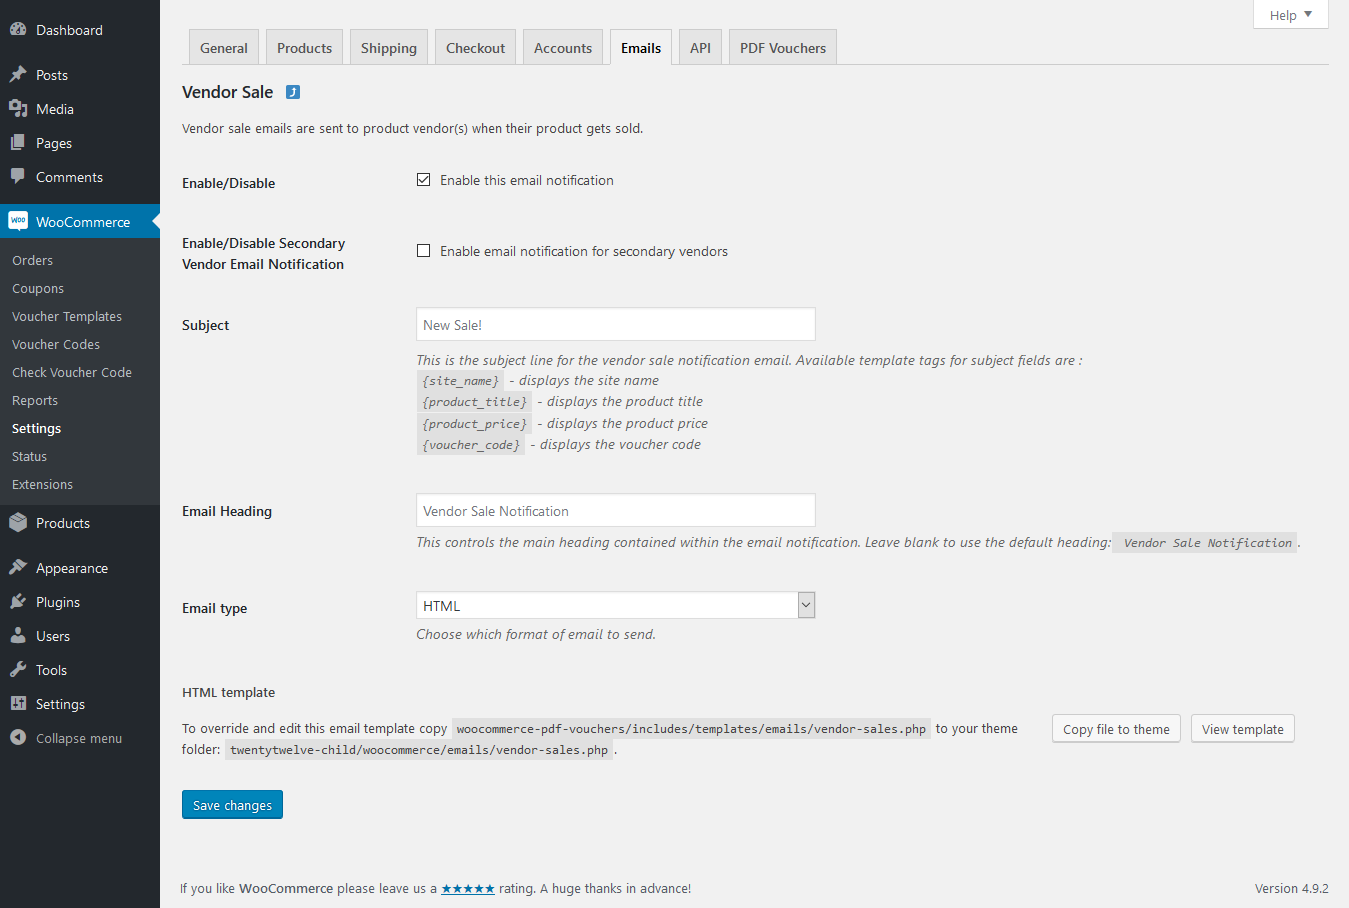Viewport: 1349px width, 908px height.
Task: Click into the Subject input field
Action: coord(615,325)
